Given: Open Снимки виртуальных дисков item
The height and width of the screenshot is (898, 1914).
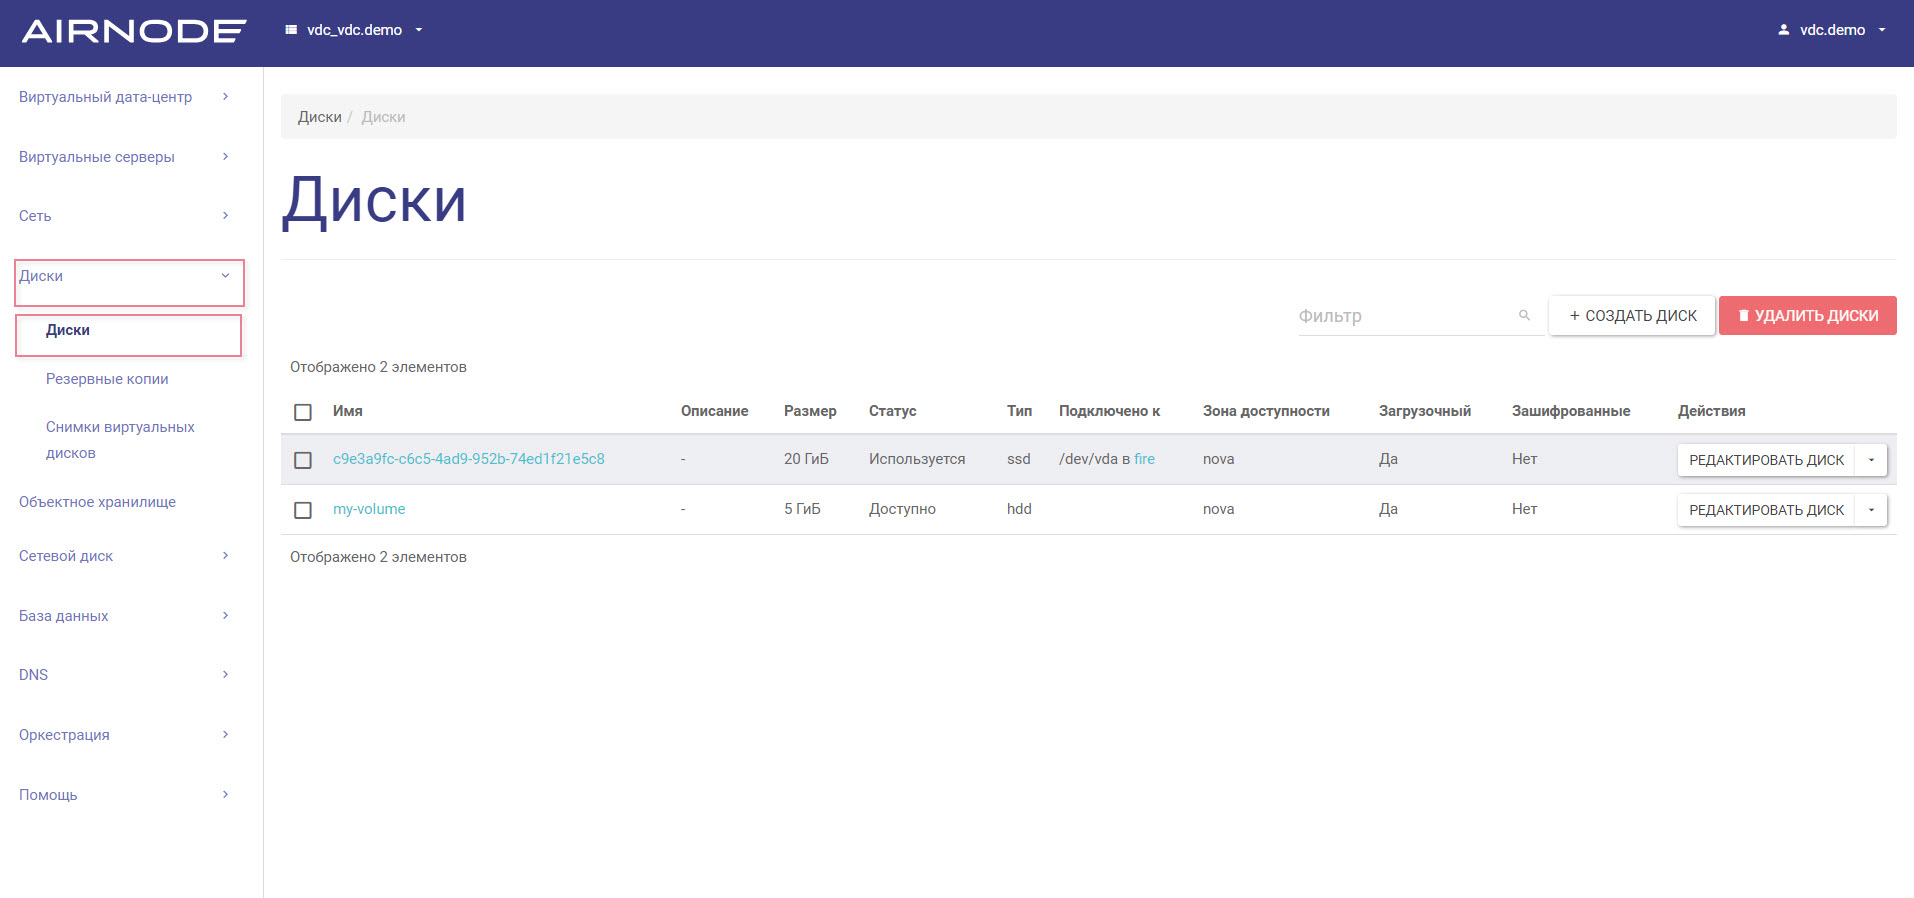Looking at the screenshot, I should (120, 440).
